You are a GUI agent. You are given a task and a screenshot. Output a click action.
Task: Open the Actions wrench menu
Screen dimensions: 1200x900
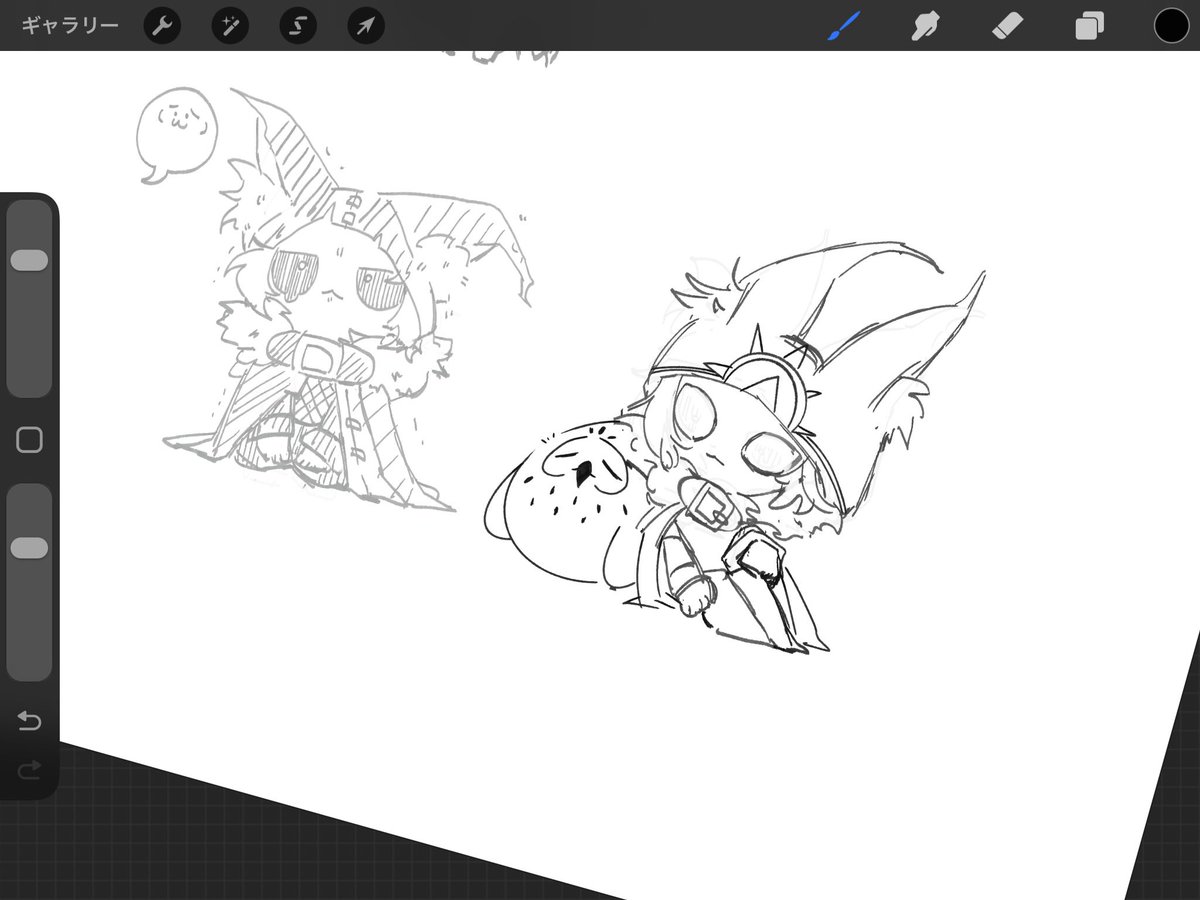coord(162,25)
